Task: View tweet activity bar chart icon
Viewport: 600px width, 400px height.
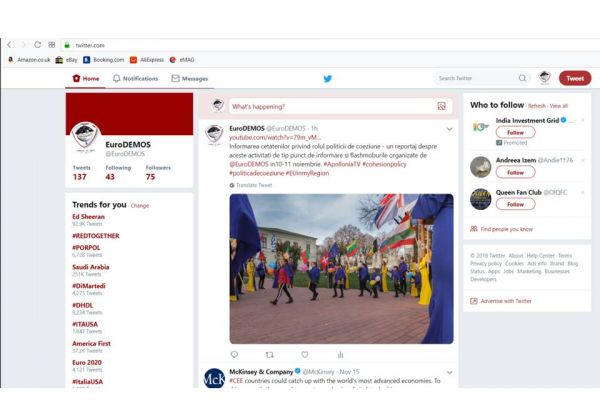Action: click(x=340, y=355)
